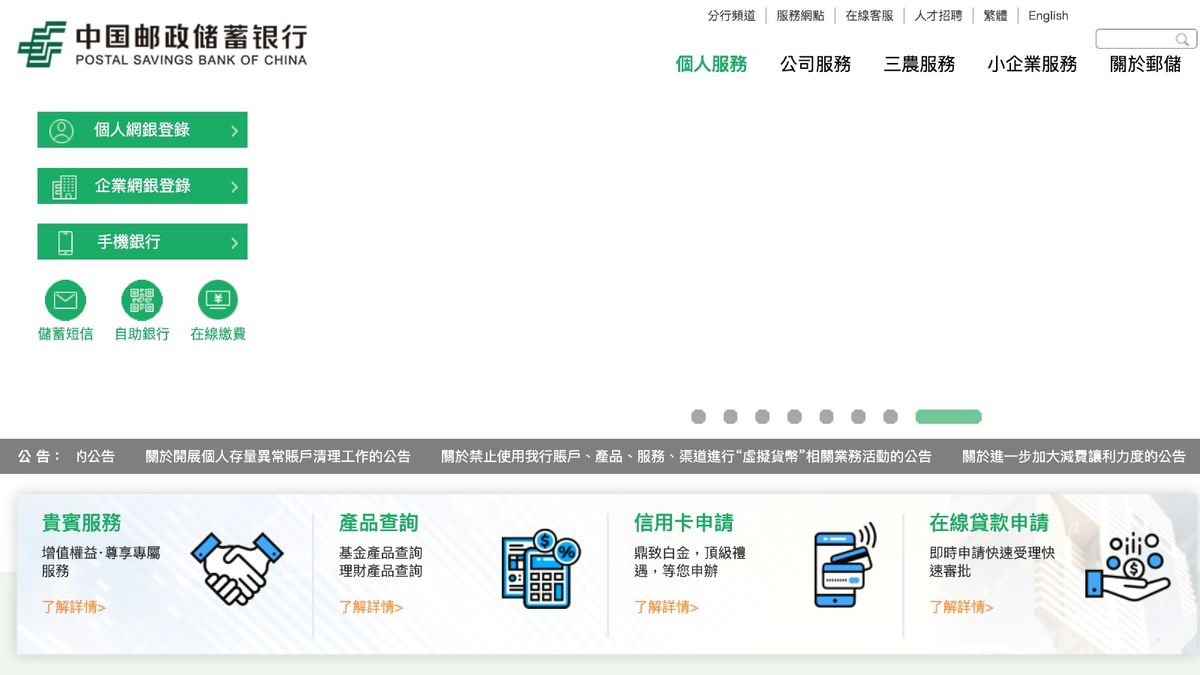Click the phone icon on 手機銀行
The width and height of the screenshot is (1200, 675).
(65, 242)
